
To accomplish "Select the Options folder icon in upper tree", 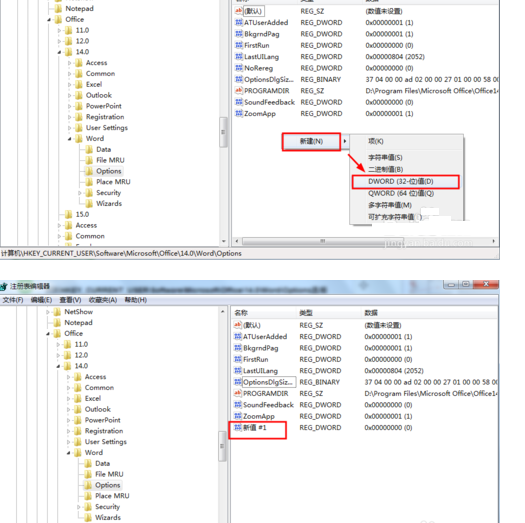I will [89, 171].
